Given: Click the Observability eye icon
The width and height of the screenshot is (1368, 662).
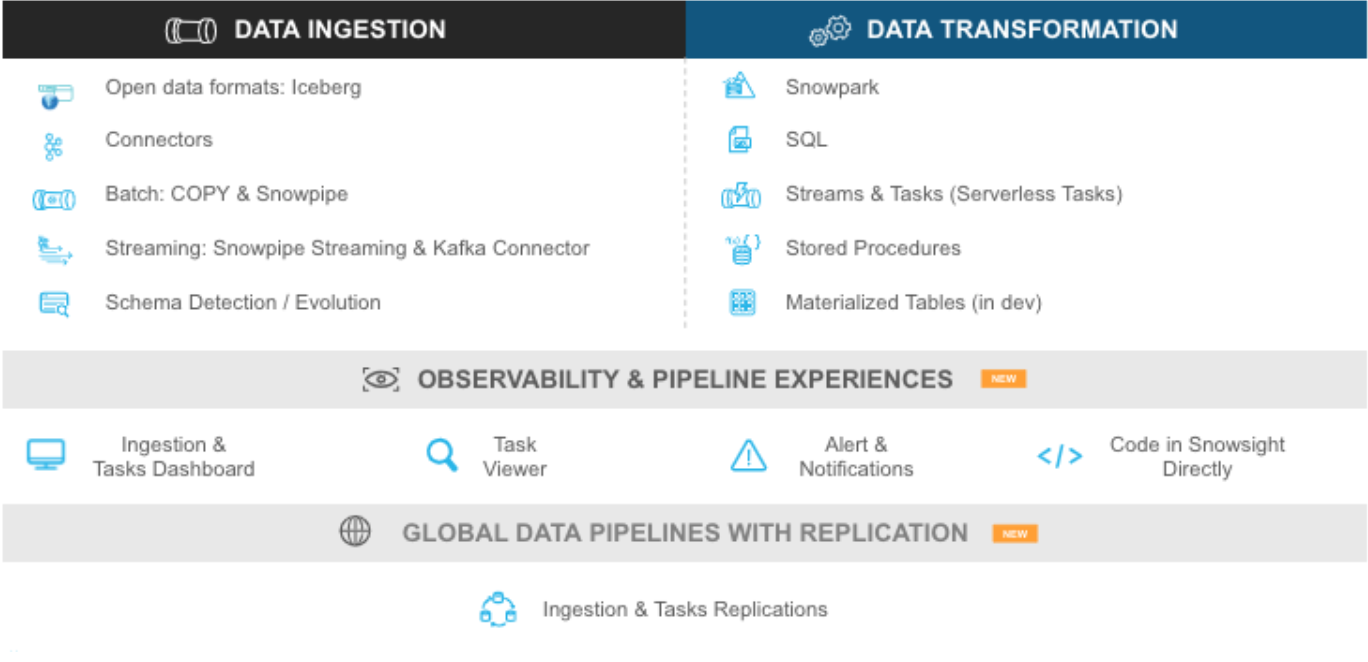Looking at the screenshot, I should (381, 380).
